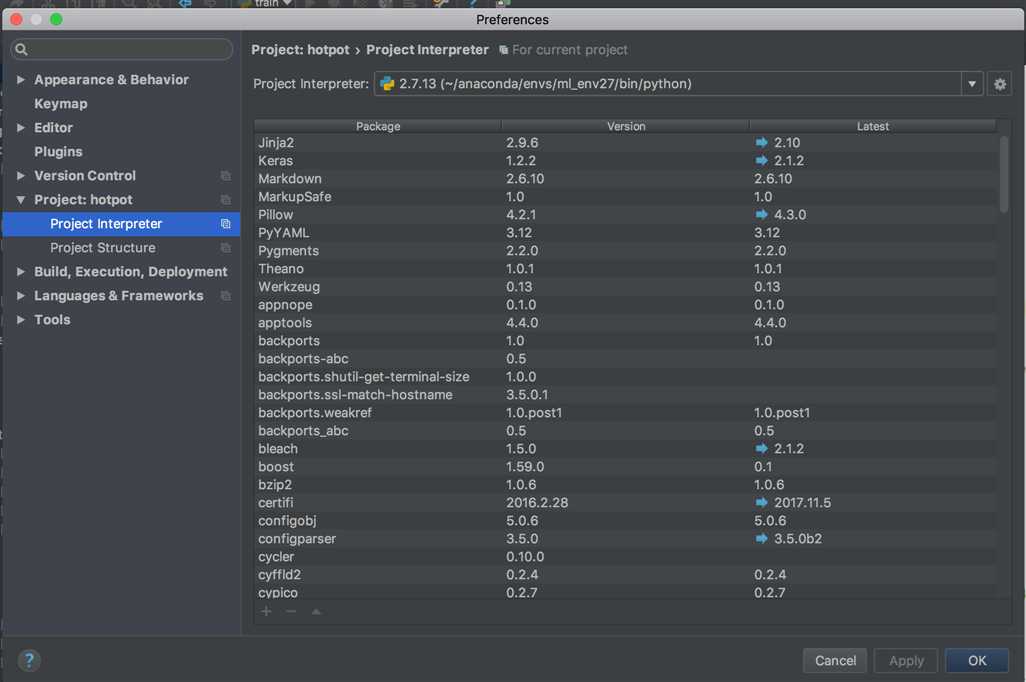Click Project: hotpot in the breadcrumb
The height and width of the screenshot is (682, 1026).
pyautogui.click(x=300, y=50)
